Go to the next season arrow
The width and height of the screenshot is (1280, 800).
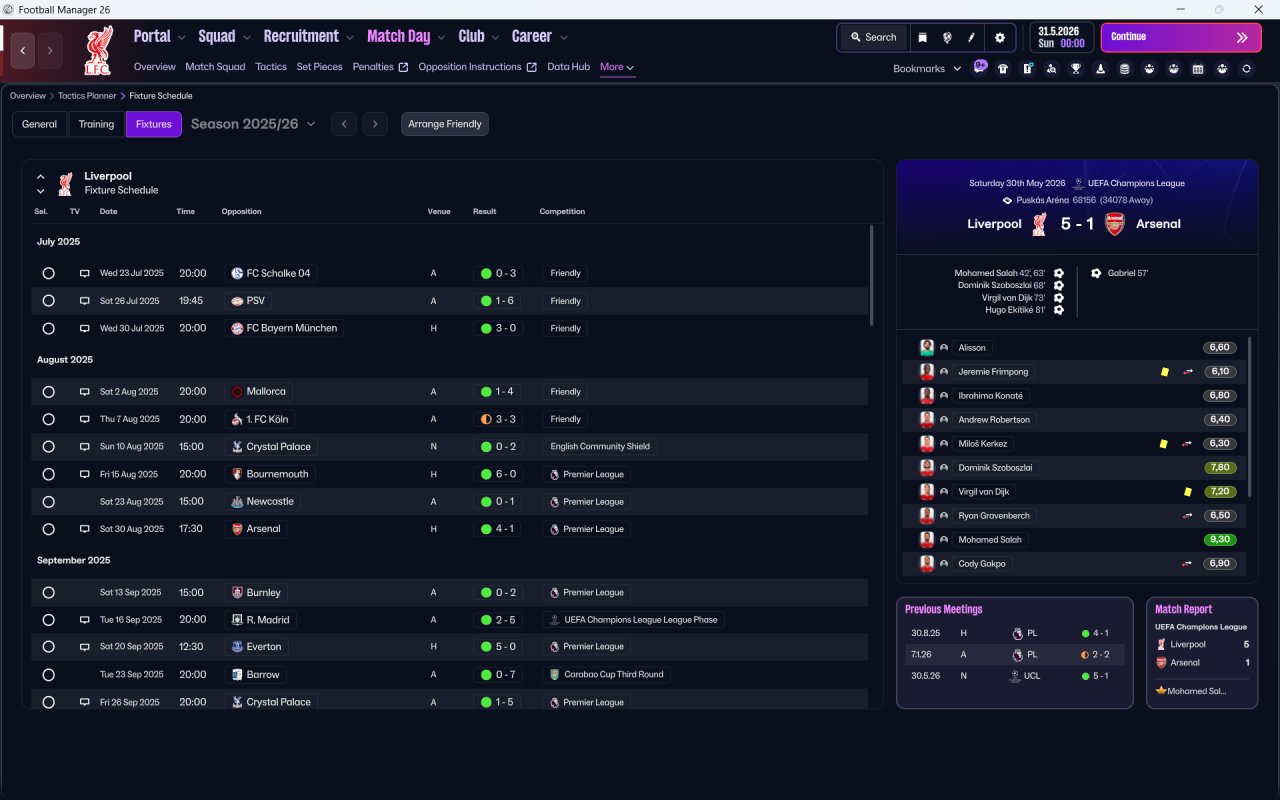(374, 124)
